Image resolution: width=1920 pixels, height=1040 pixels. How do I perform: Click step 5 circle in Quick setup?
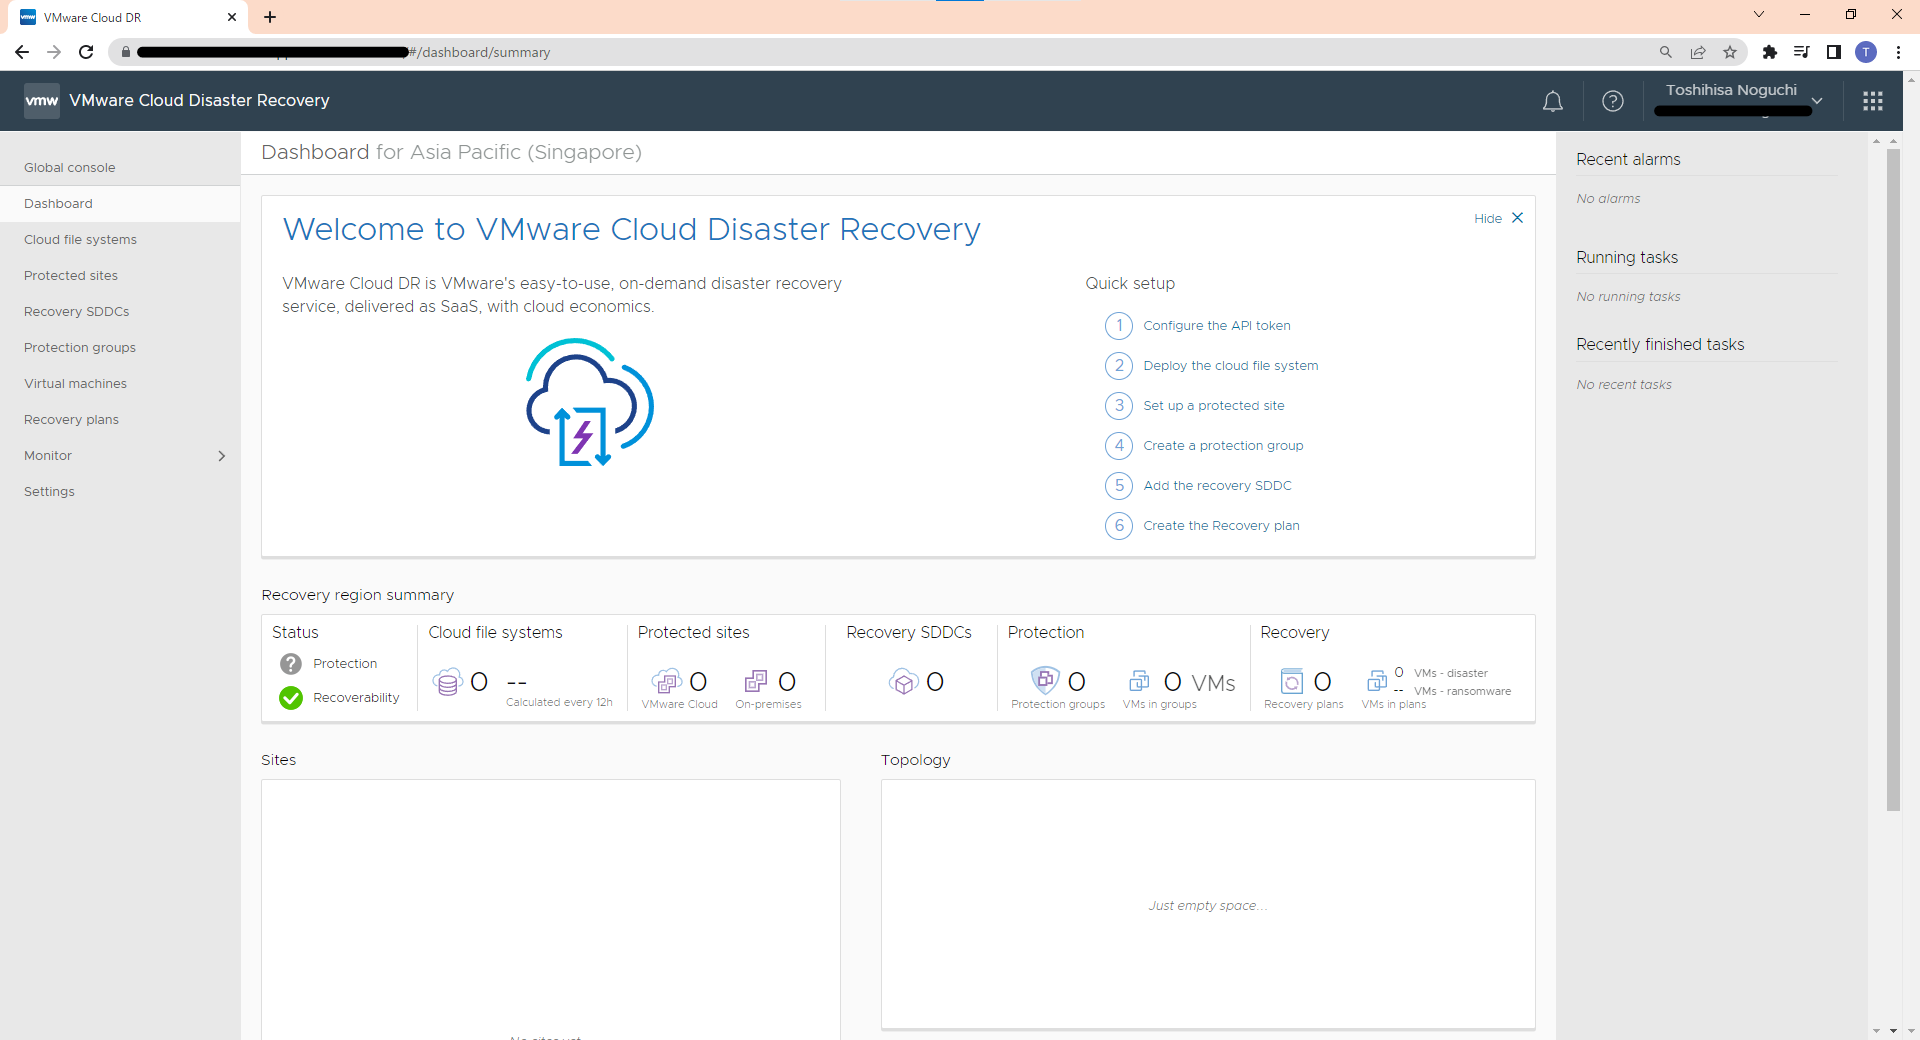[1119, 486]
